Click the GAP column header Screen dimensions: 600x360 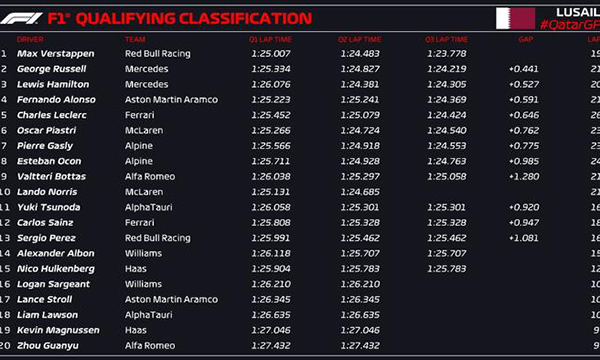pos(526,39)
